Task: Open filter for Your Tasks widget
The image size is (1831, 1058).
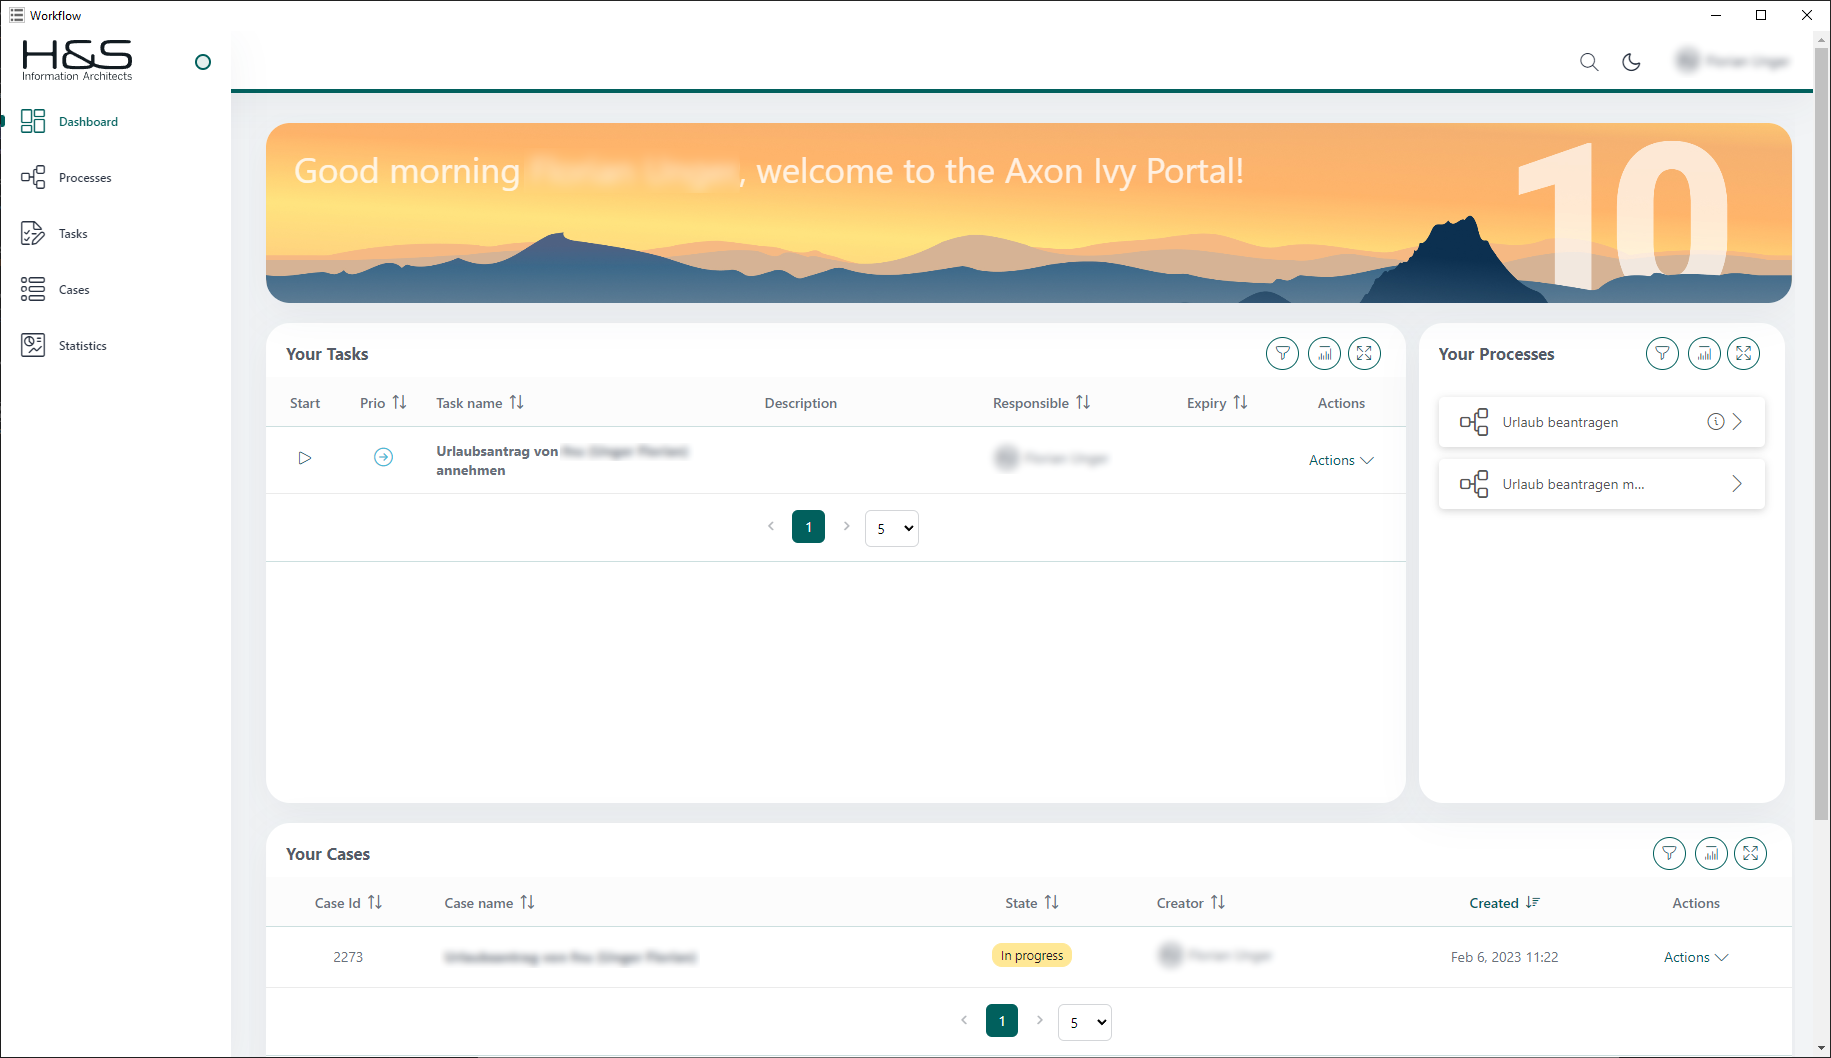Action: (x=1282, y=353)
